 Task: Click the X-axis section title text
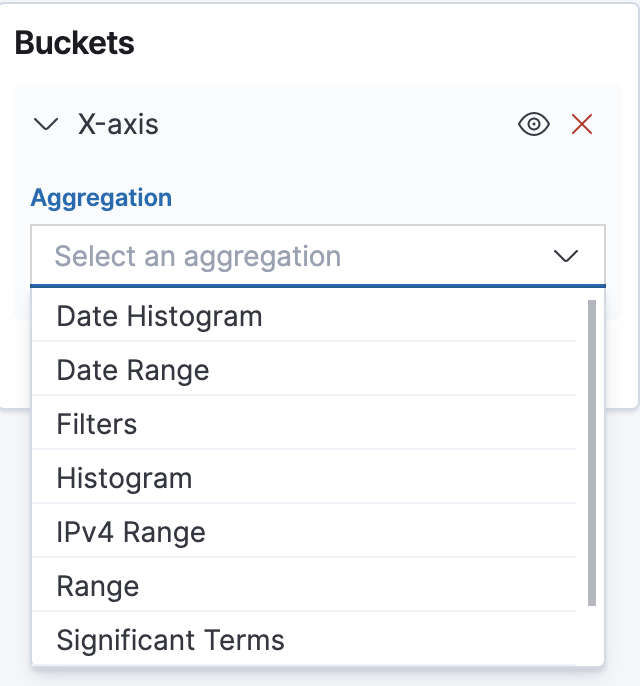[x=118, y=124]
